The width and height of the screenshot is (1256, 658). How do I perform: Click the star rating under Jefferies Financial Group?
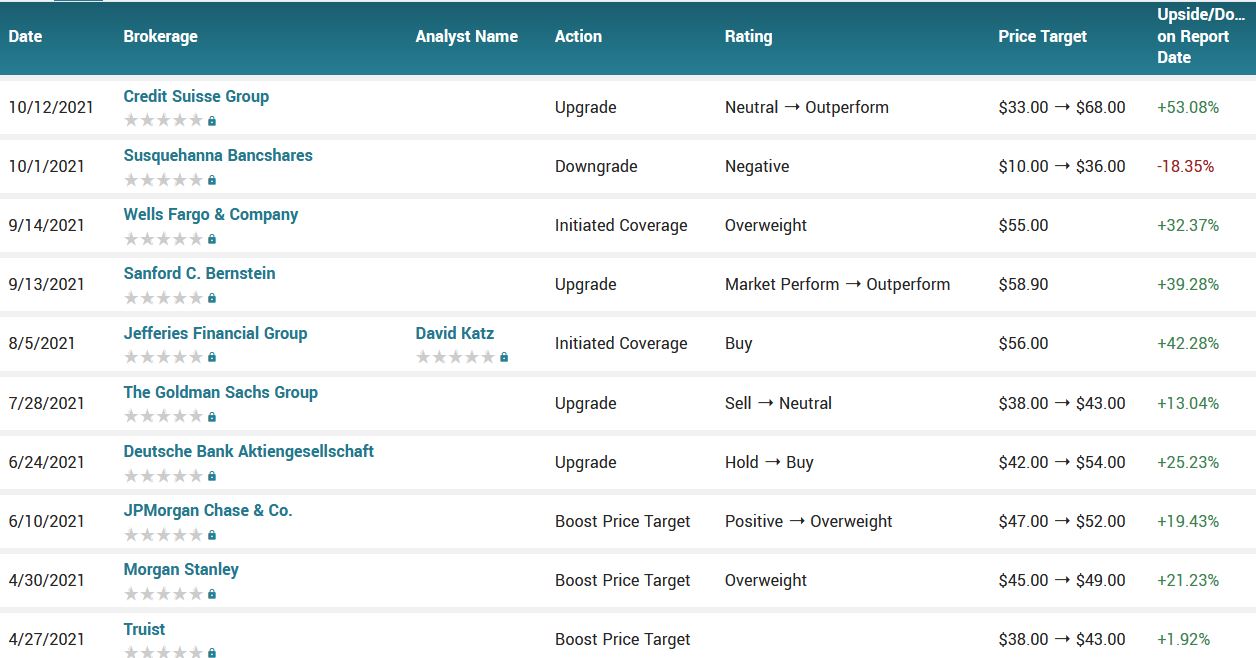click(163, 357)
